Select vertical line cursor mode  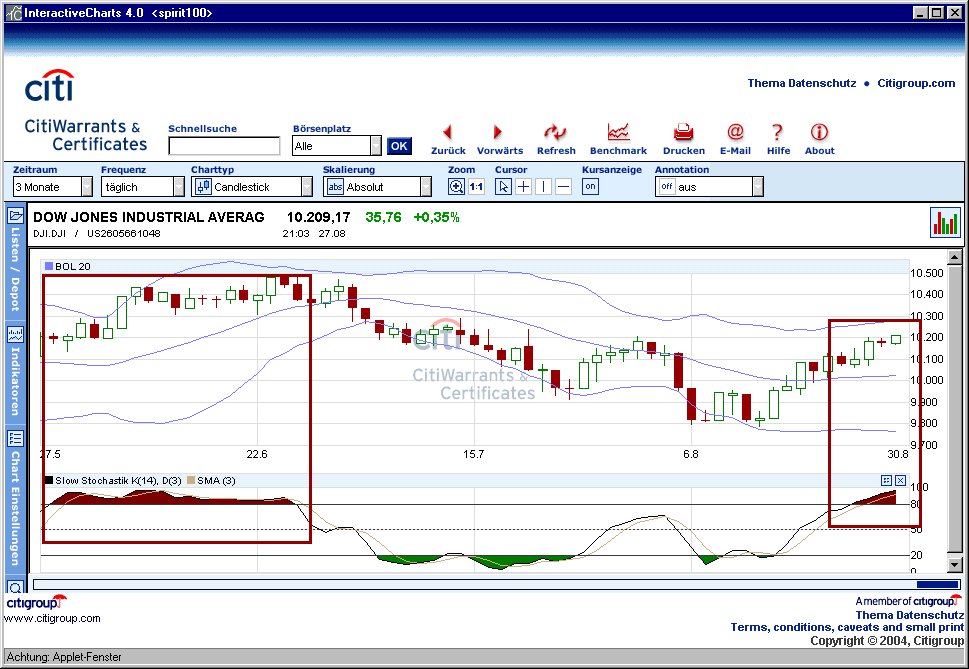click(x=543, y=187)
